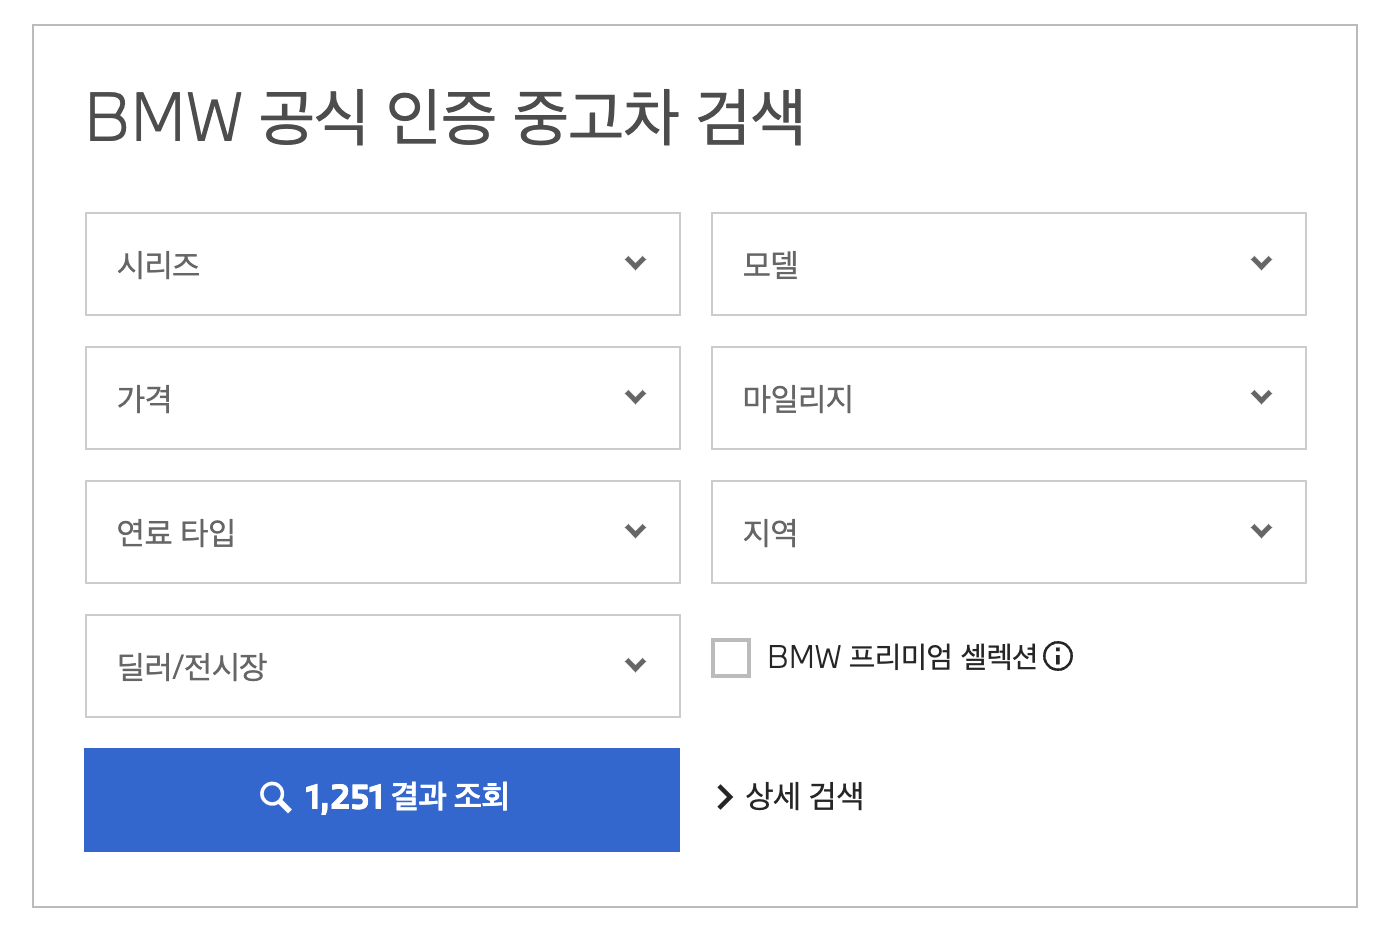The image size is (1396, 950).
Task: Click the down arrow in the 모델 field
Action: (1262, 264)
